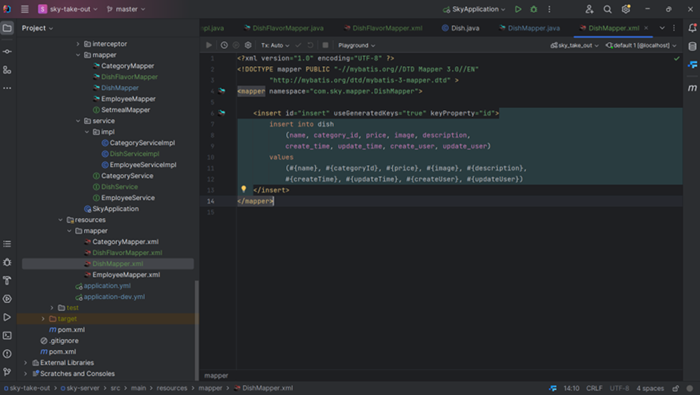
Task: Click the stop execution square icon
Action: 325,45
